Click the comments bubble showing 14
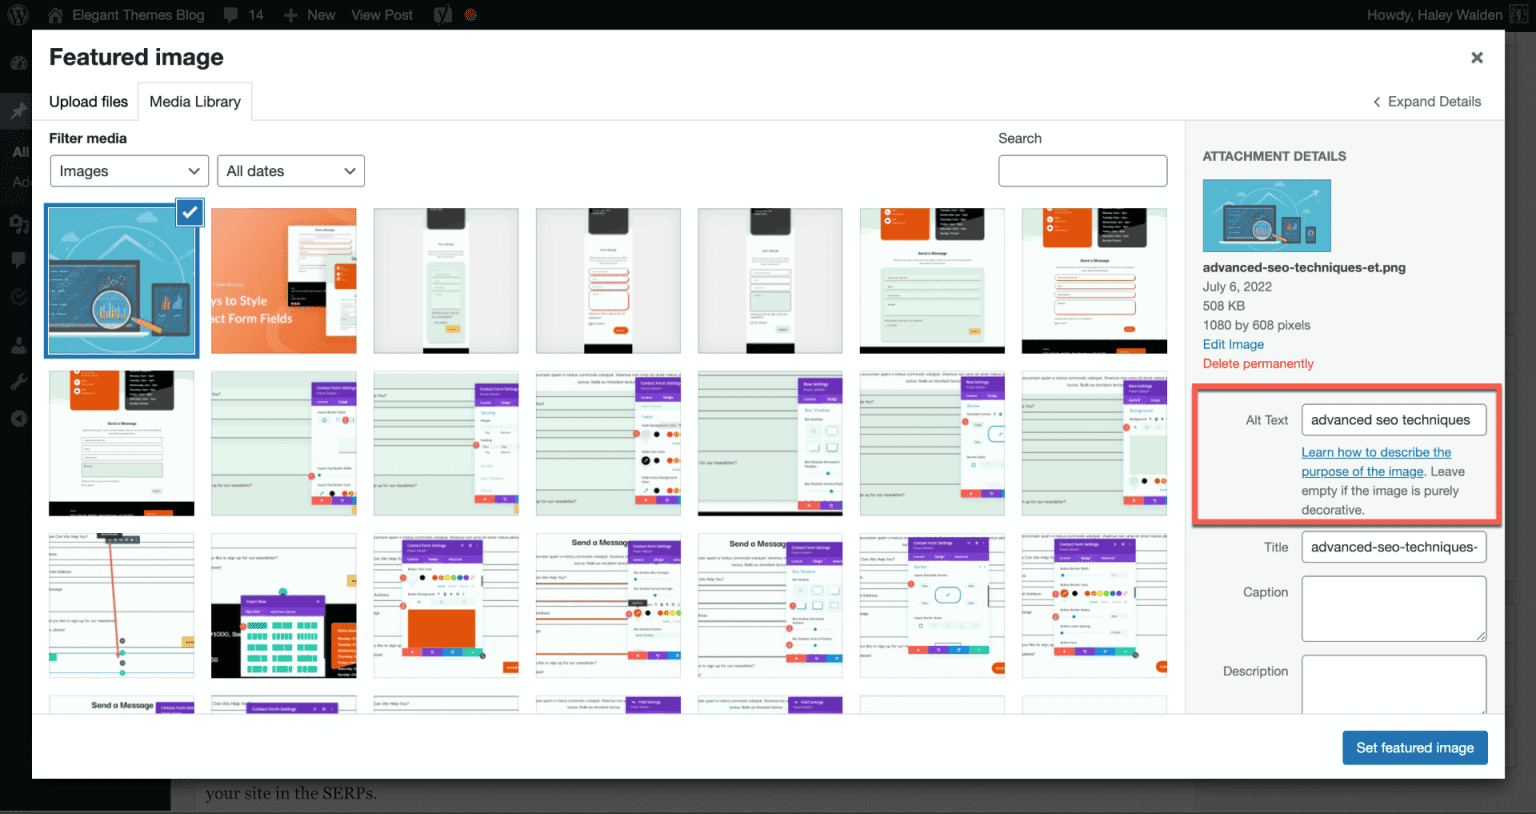Screen dimensions: 1536x814 (x=243, y=14)
